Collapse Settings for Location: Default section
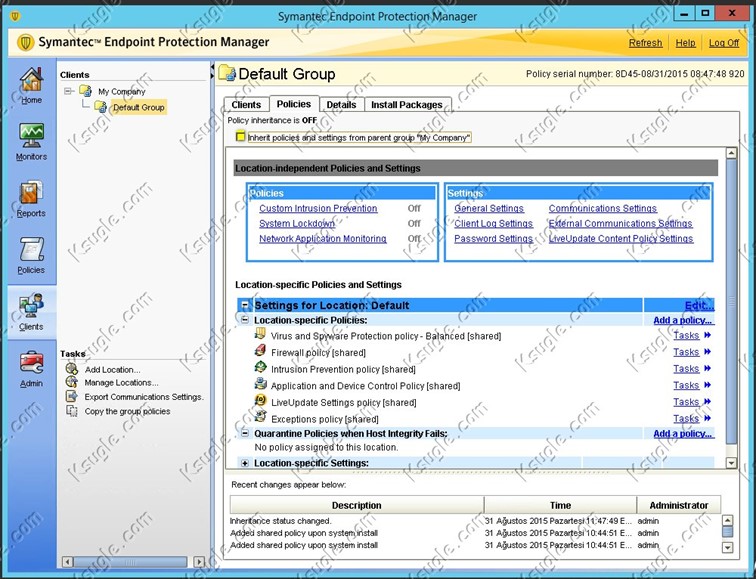Screen dimensions: 756x579 [245, 305]
